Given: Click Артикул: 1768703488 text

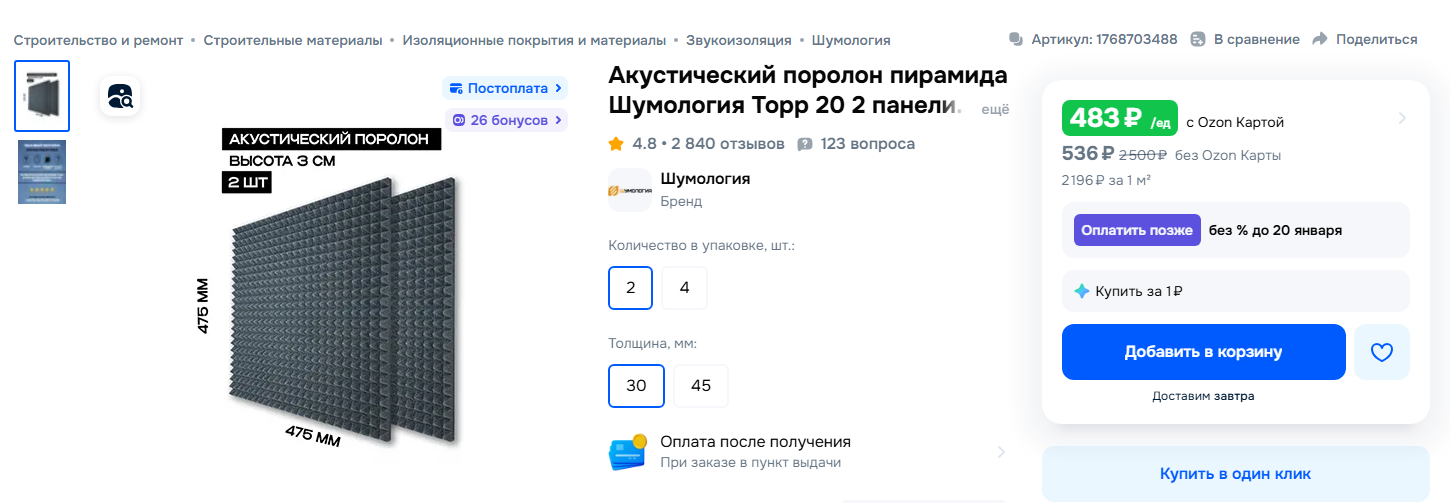Looking at the screenshot, I should tap(1104, 39).
